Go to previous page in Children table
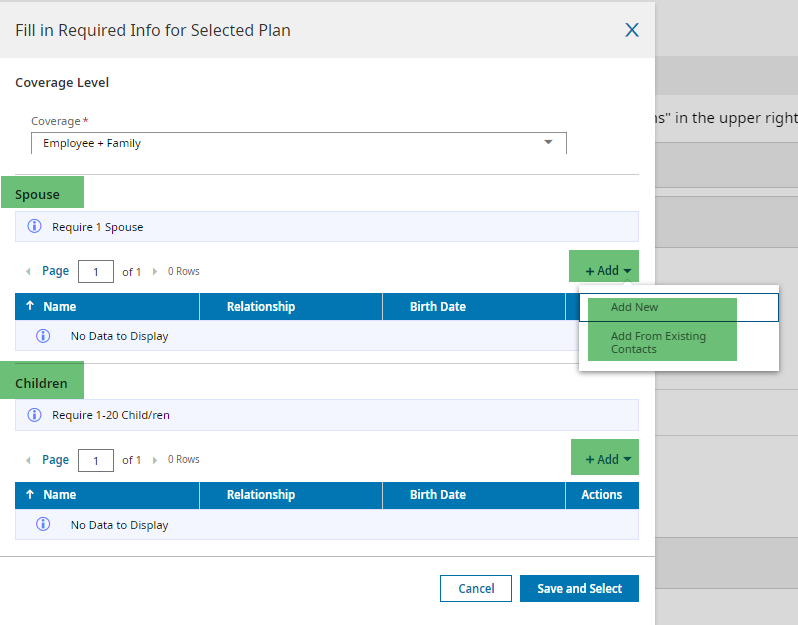The height and width of the screenshot is (625, 798). click(28, 460)
